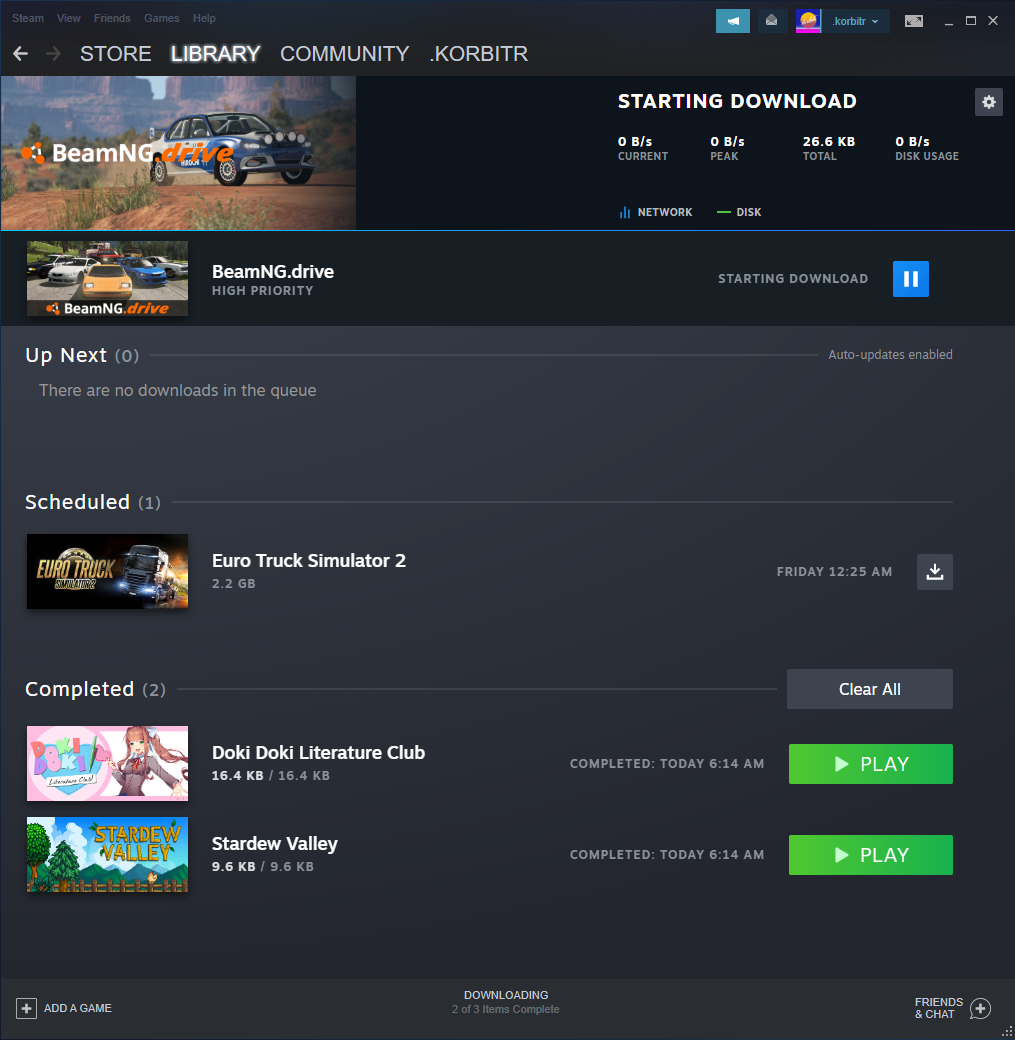The width and height of the screenshot is (1015, 1040).
Task: Download Euro Truck Simulator 2 now
Action: (x=935, y=572)
